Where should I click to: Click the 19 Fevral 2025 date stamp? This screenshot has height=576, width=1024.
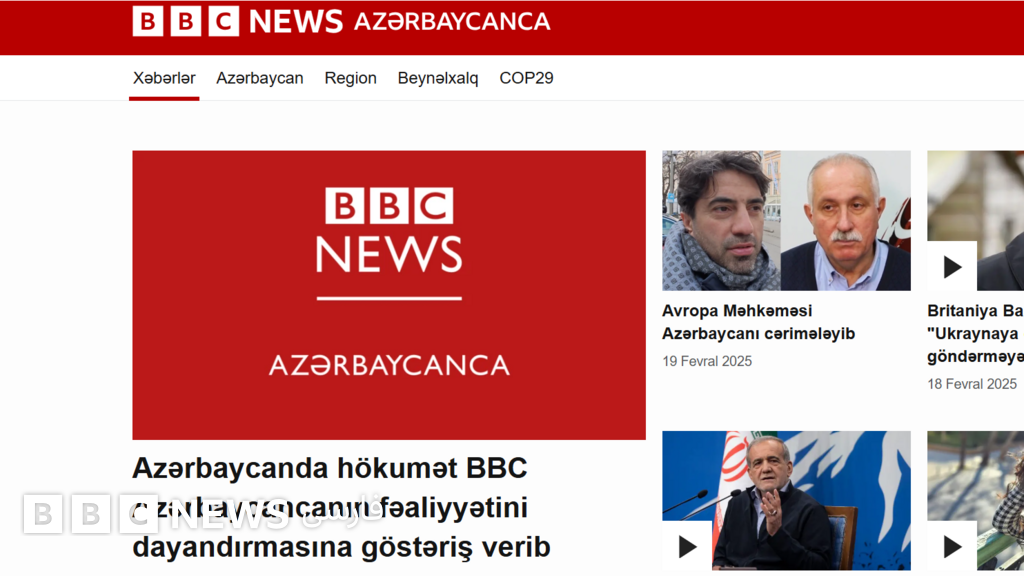click(x=707, y=361)
